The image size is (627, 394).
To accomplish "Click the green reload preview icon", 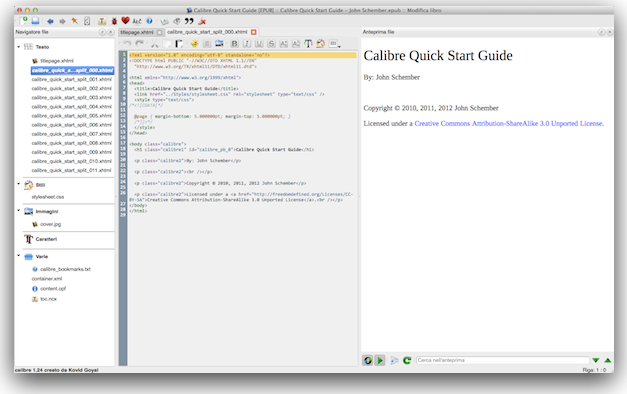I will [407, 360].
